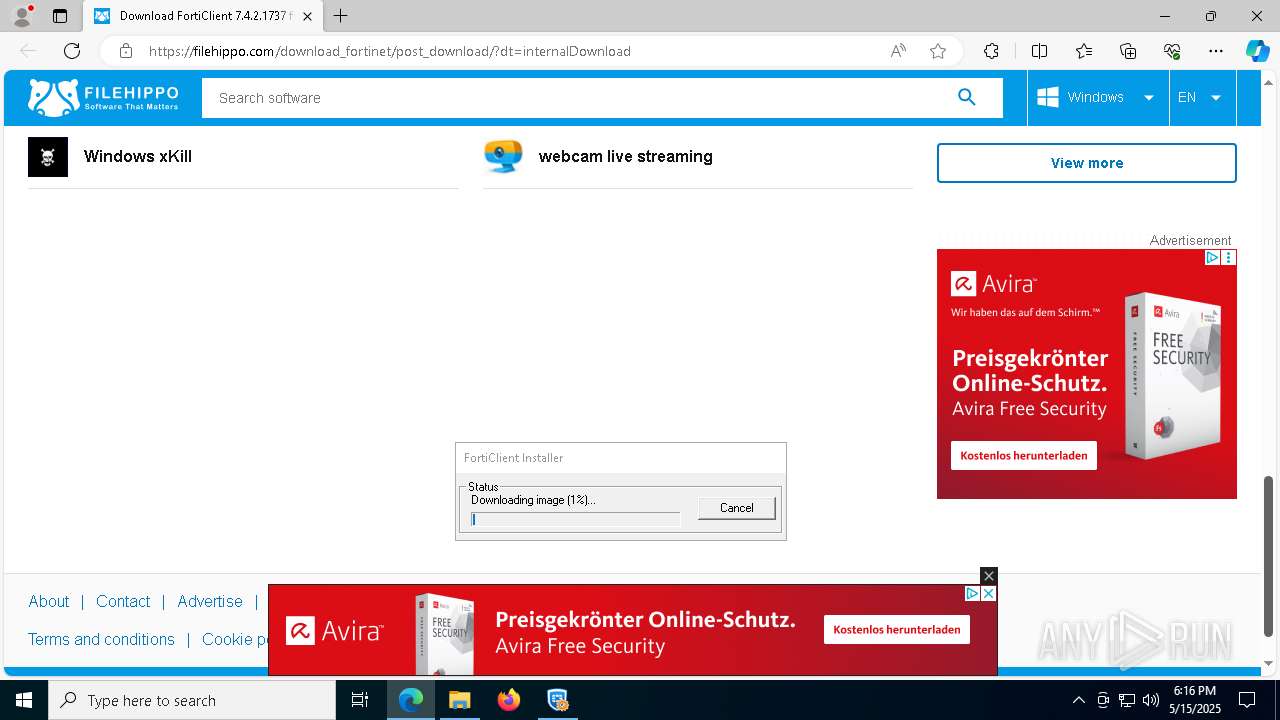This screenshot has height=720, width=1280.
Task: Open the tab actions menu icon
Action: coord(60,16)
